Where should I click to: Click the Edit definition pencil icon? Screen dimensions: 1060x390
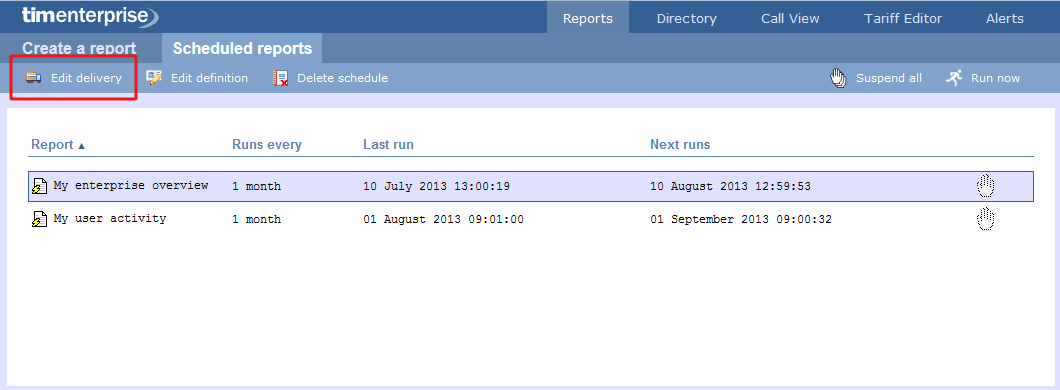point(154,78)
